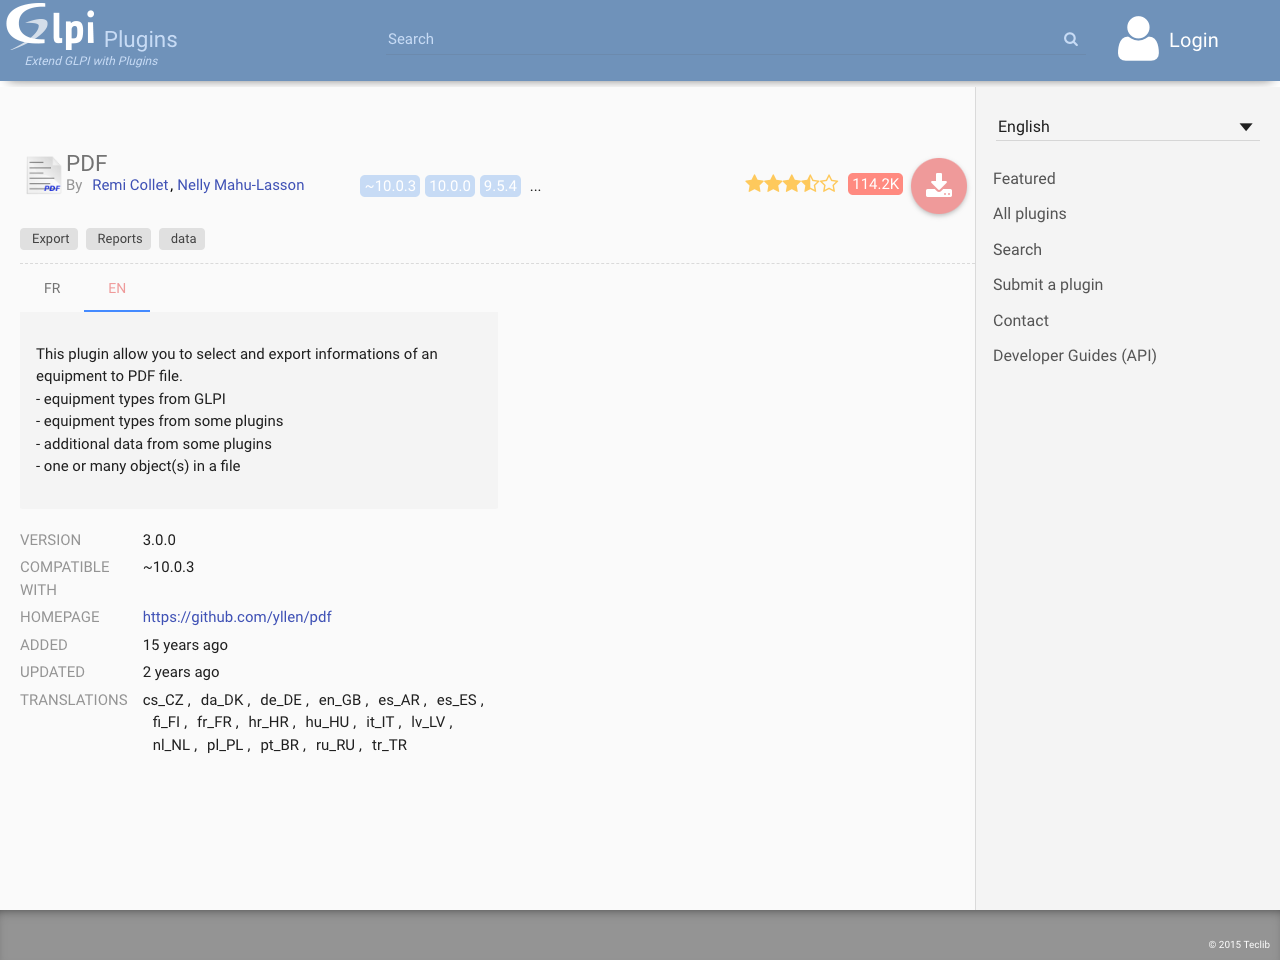Open All plugins in the sidebar
The image size is (1280, 960).
[x=1030, y=214]
